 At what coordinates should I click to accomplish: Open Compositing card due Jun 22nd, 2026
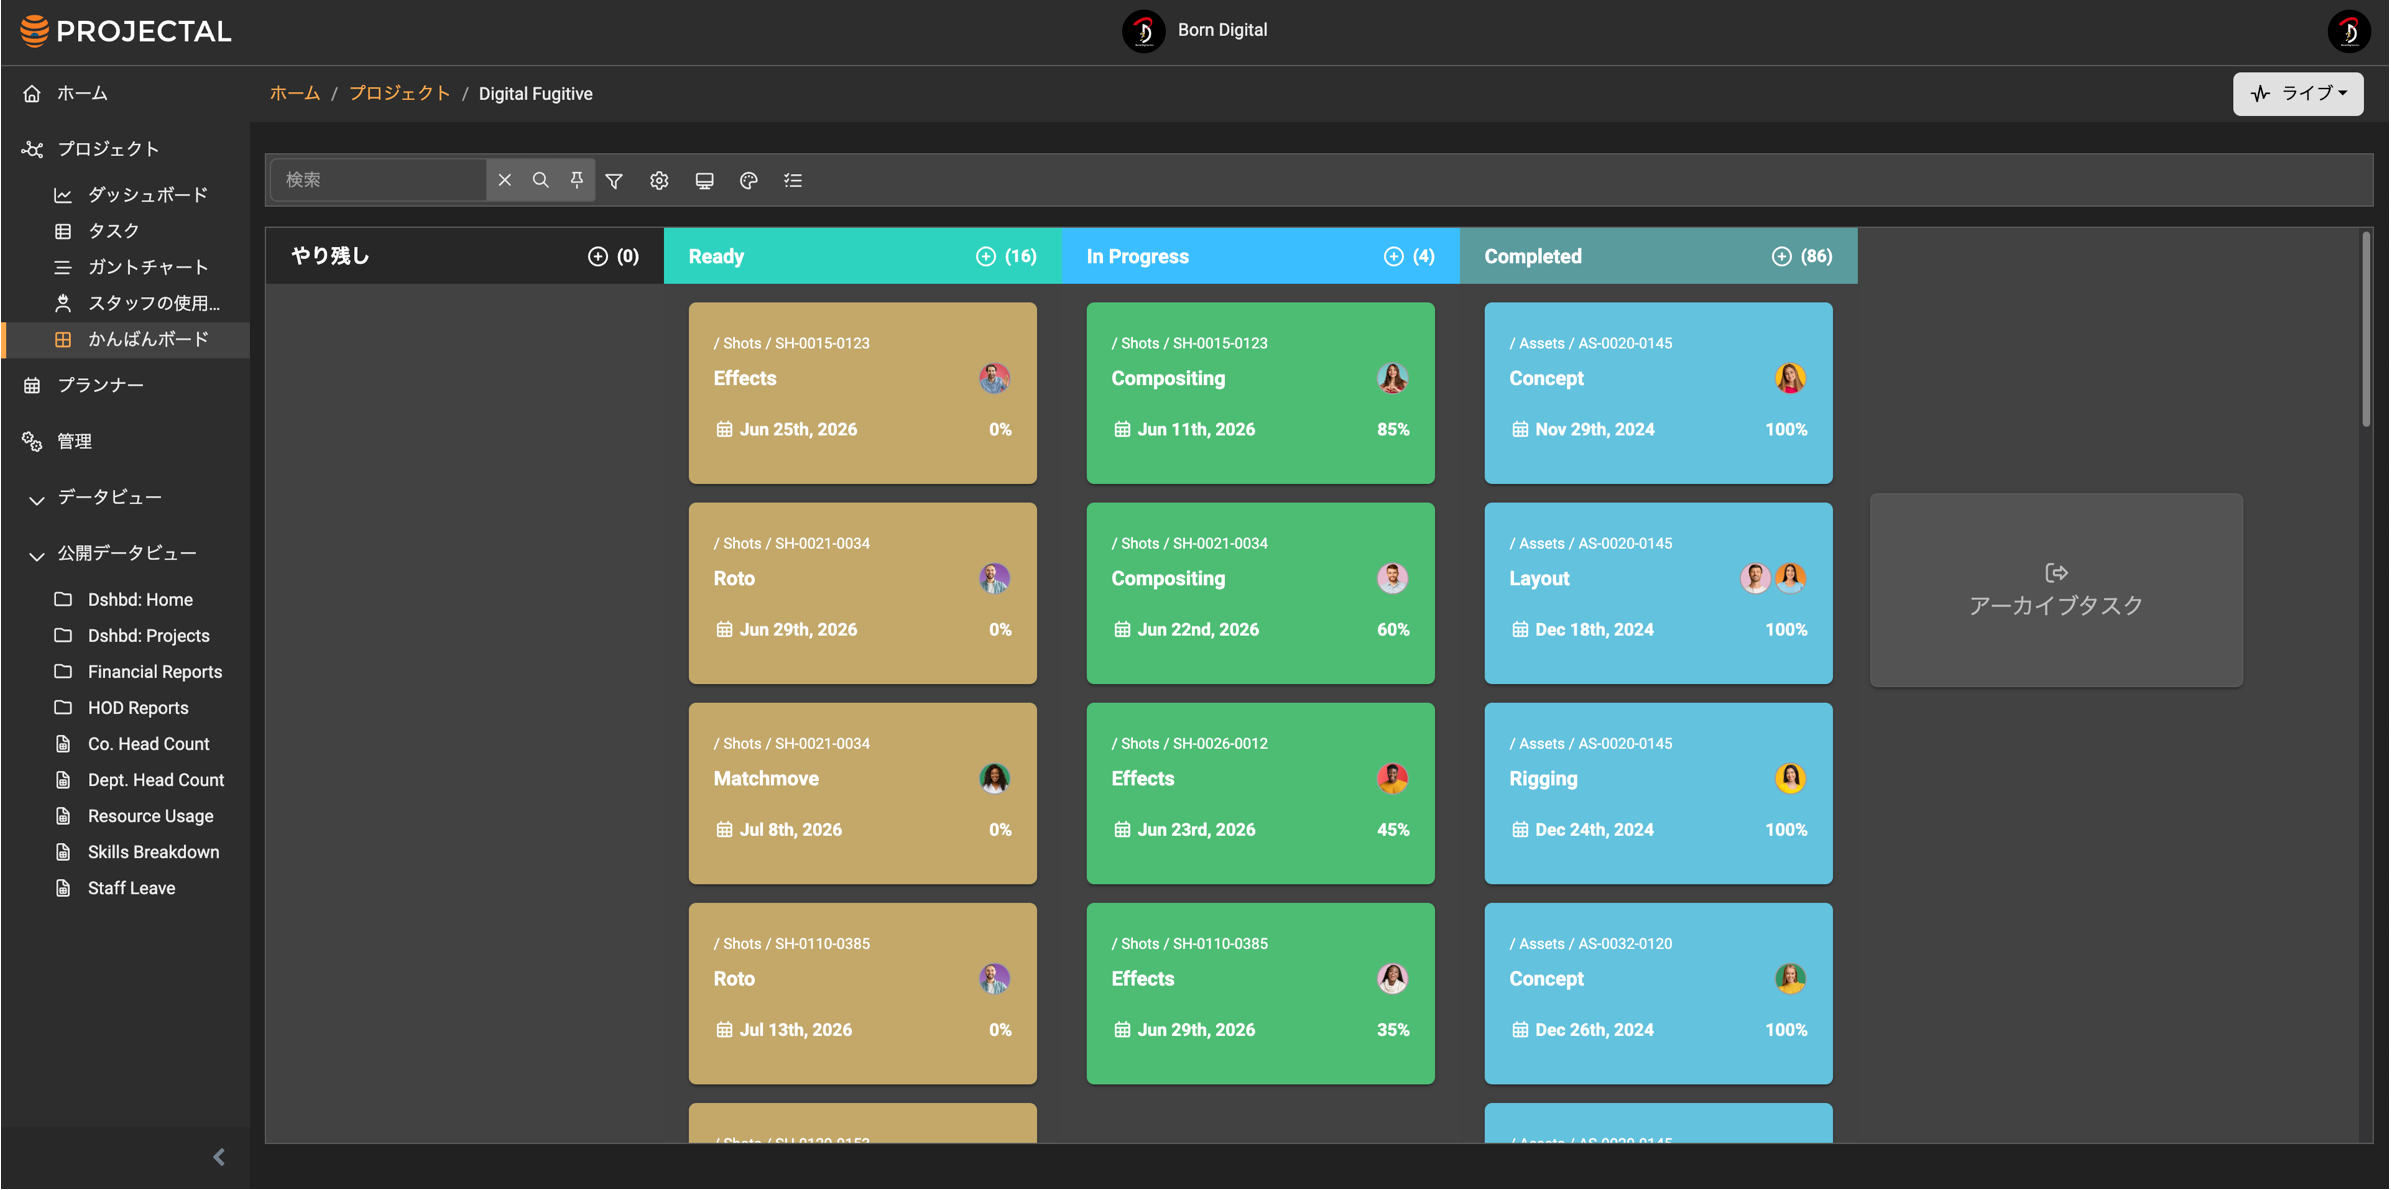tap(1260, 593)
